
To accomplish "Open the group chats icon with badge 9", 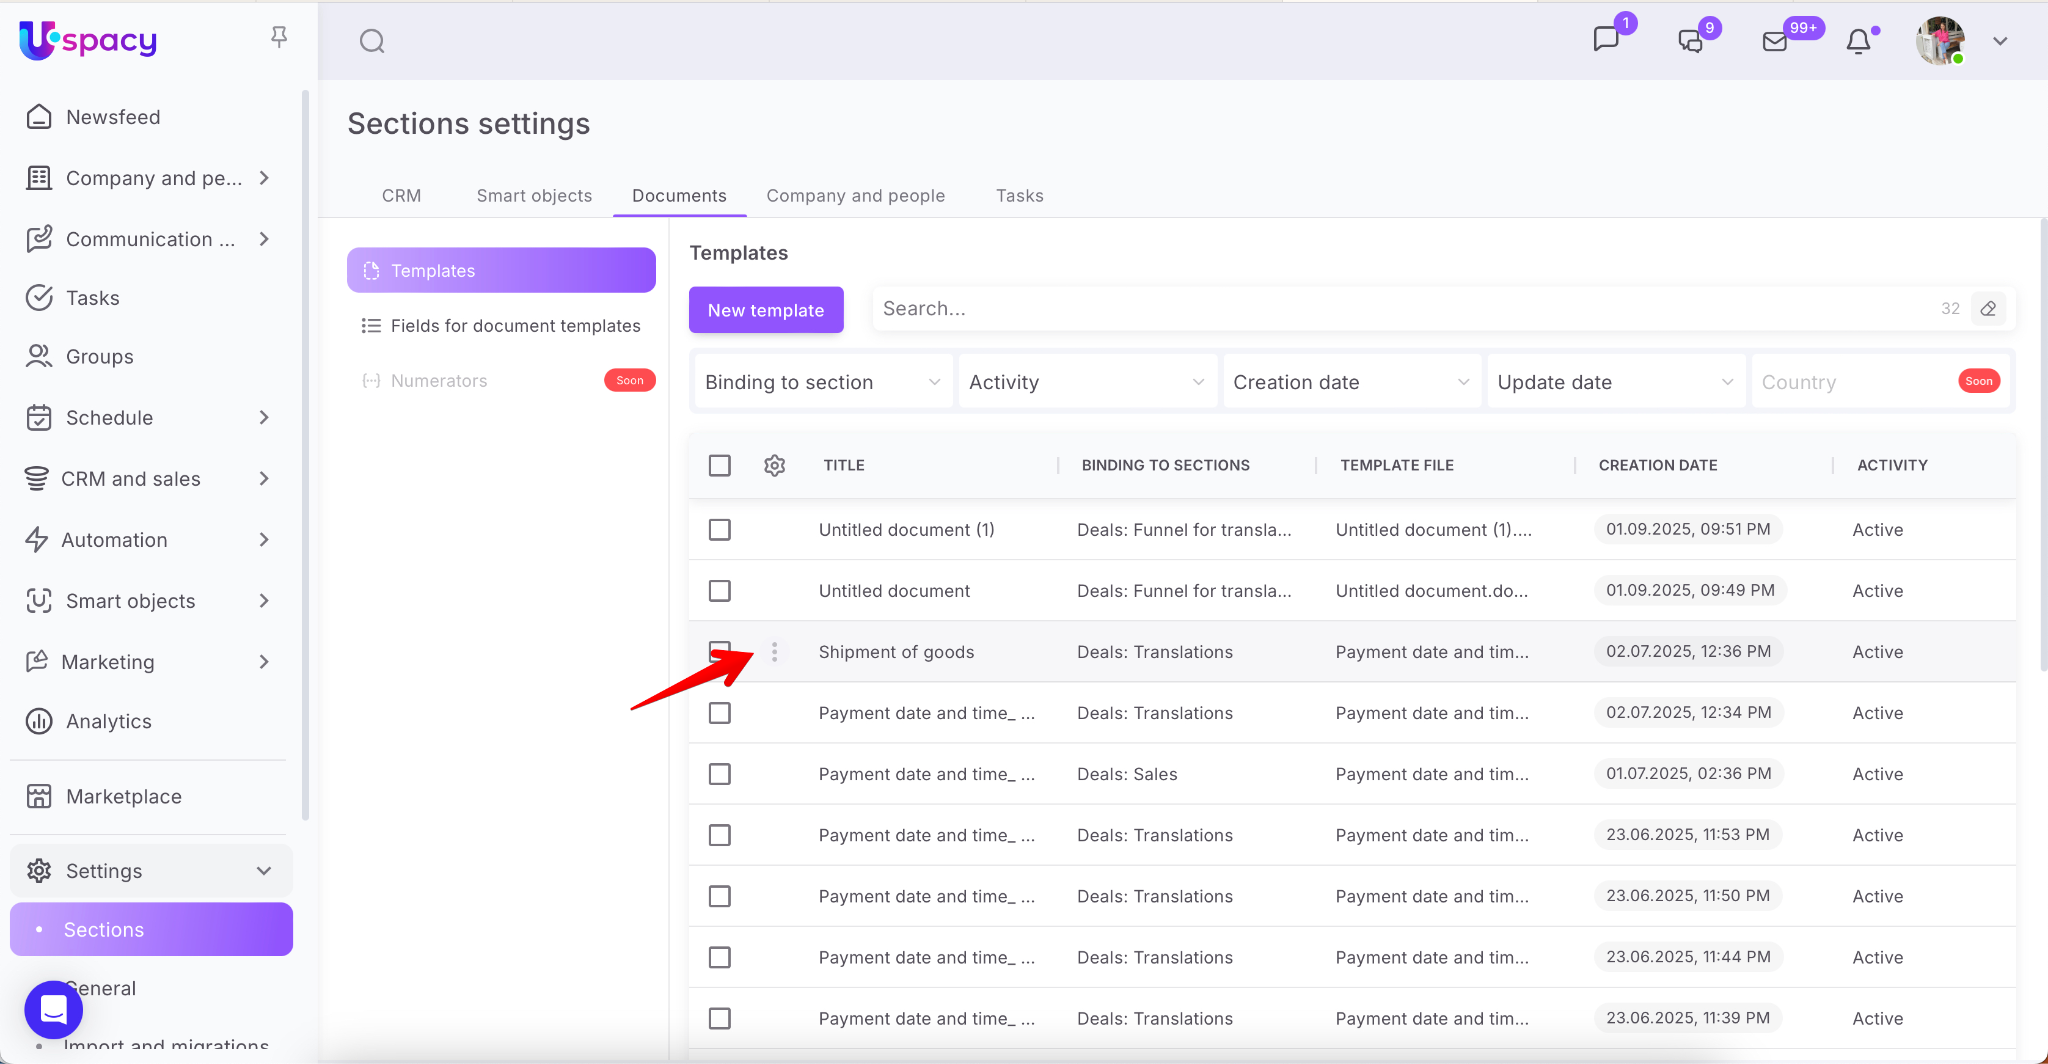I will 1690,41.
